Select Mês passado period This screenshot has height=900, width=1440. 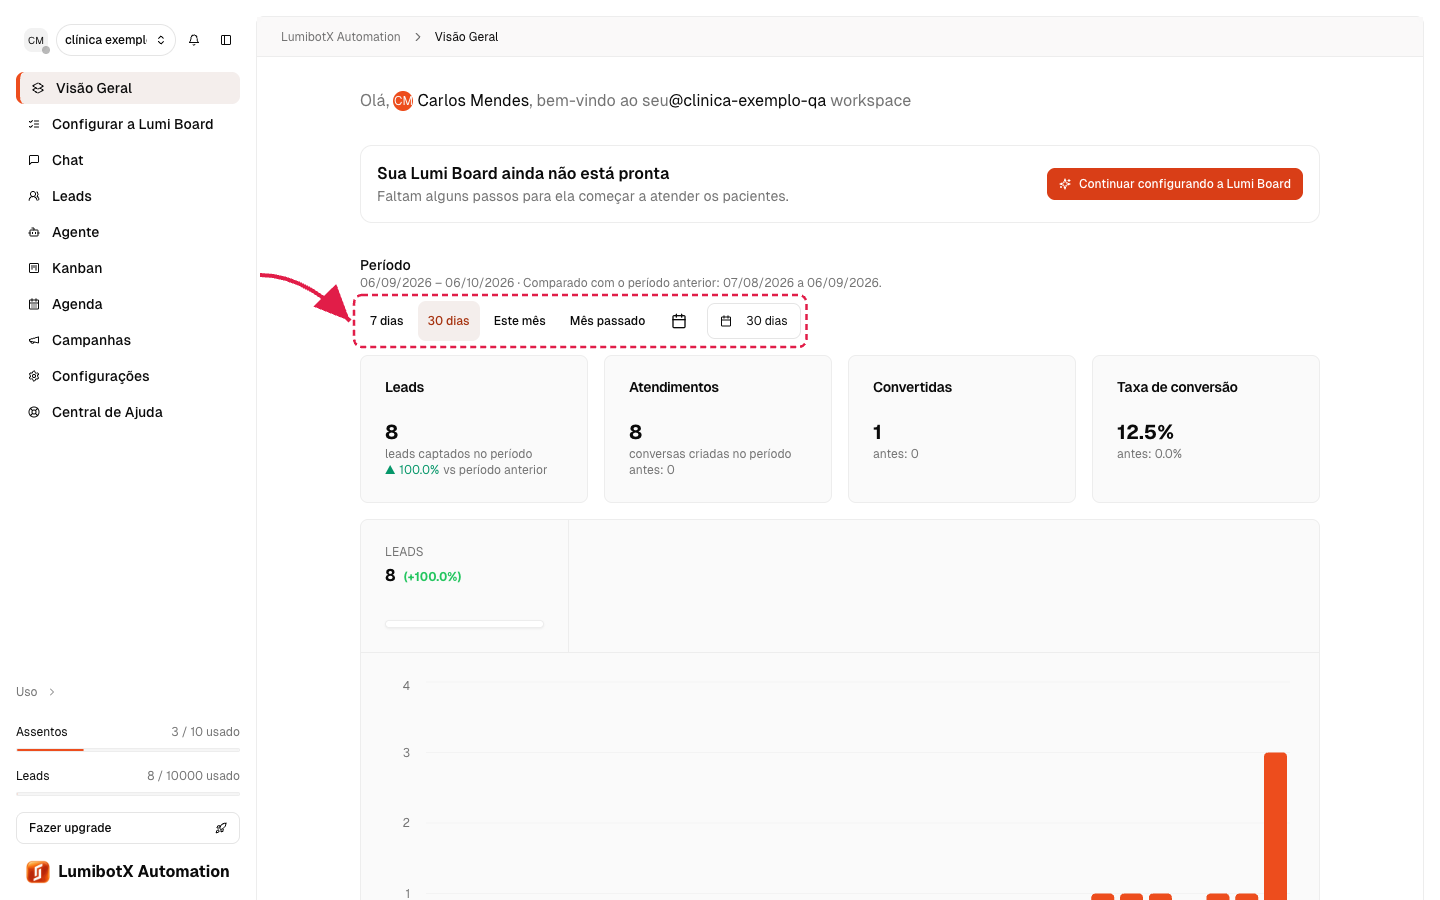tap(607, 321)
